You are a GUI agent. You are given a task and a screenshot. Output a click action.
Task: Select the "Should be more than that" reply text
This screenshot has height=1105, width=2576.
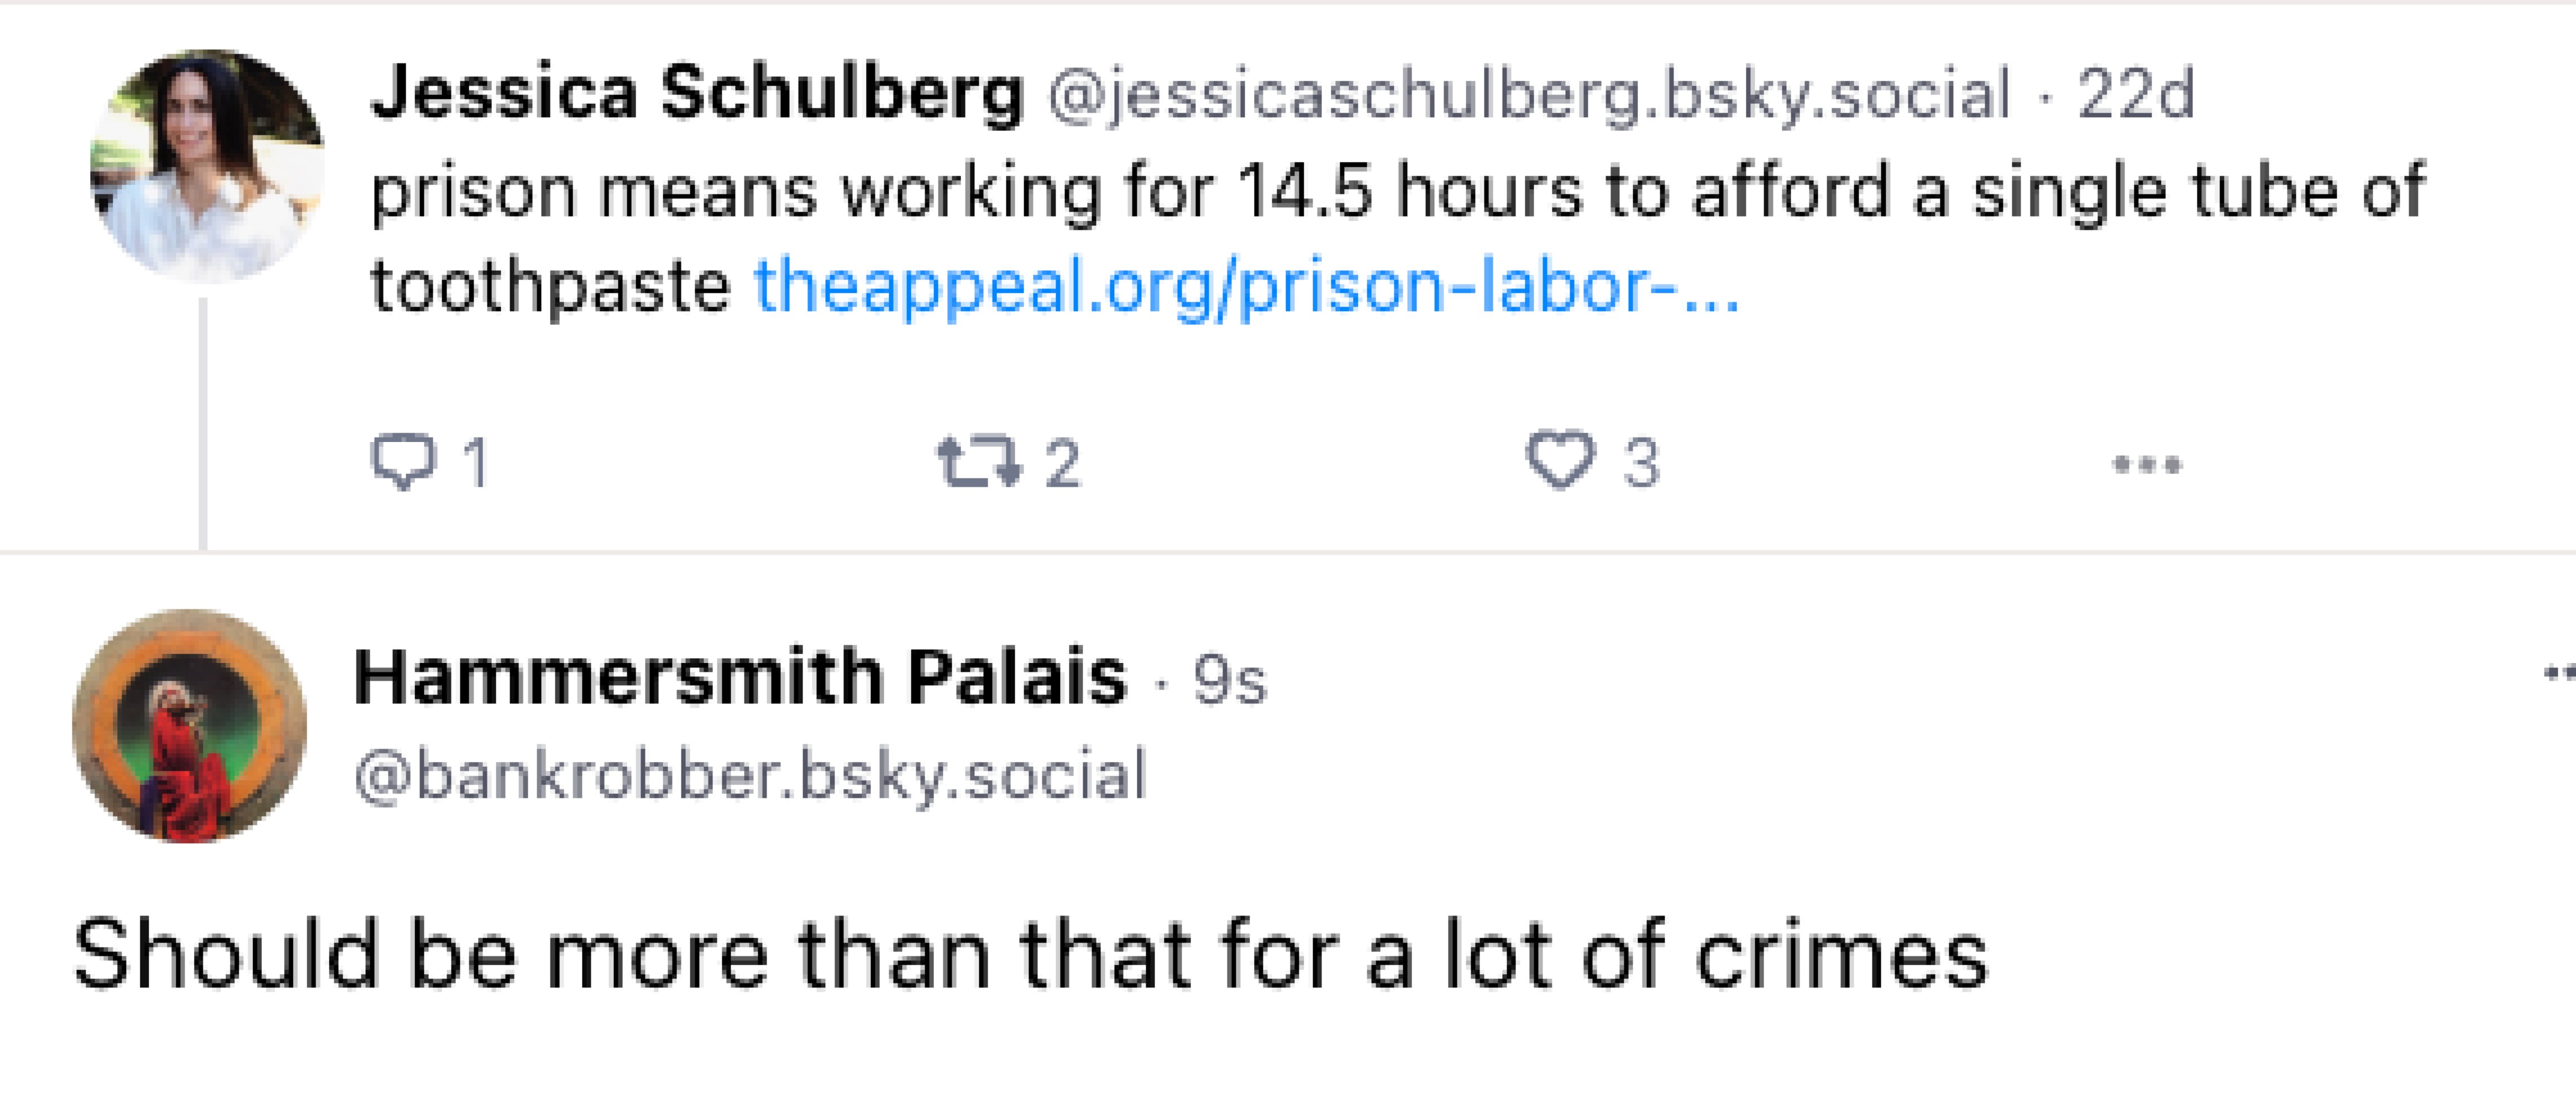pyautogui.click(x=1030, y=956)
